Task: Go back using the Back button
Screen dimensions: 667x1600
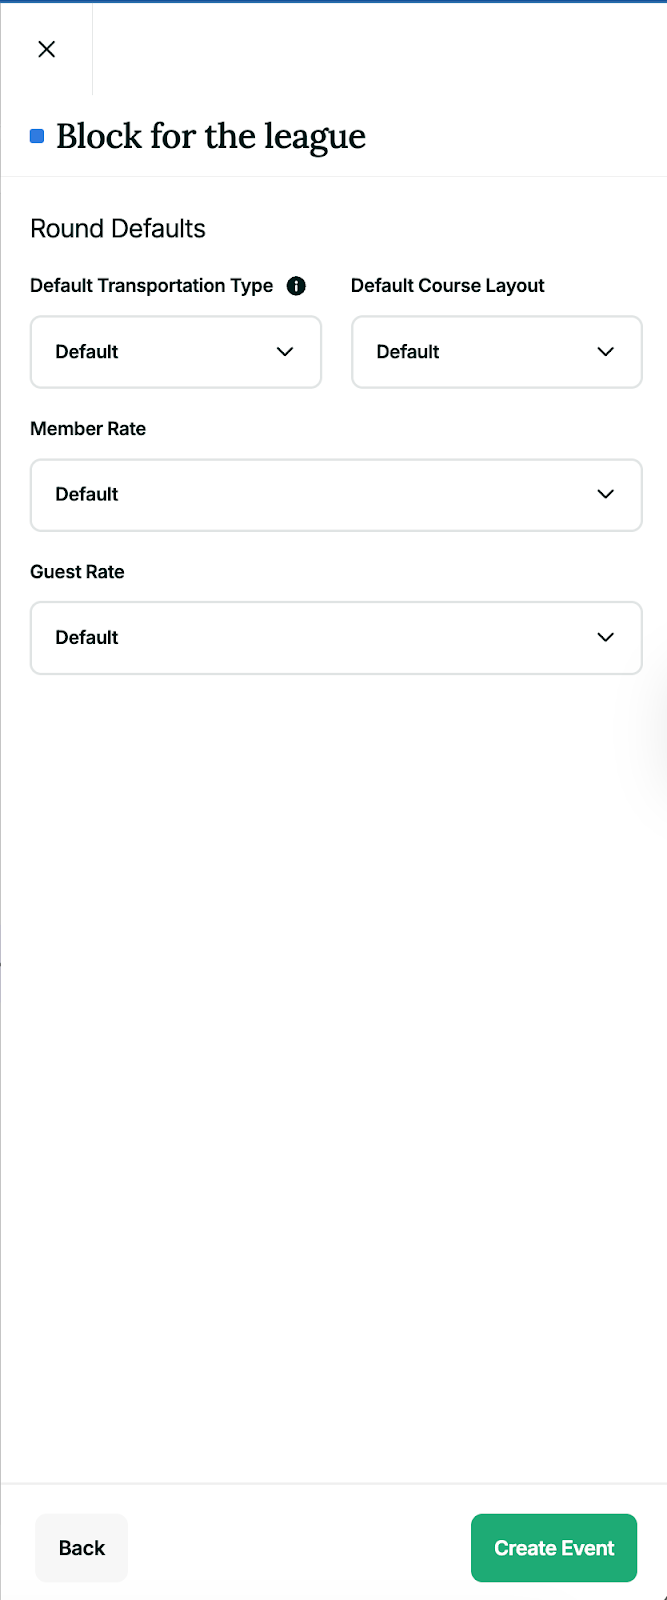Action: coord(82,1548)
